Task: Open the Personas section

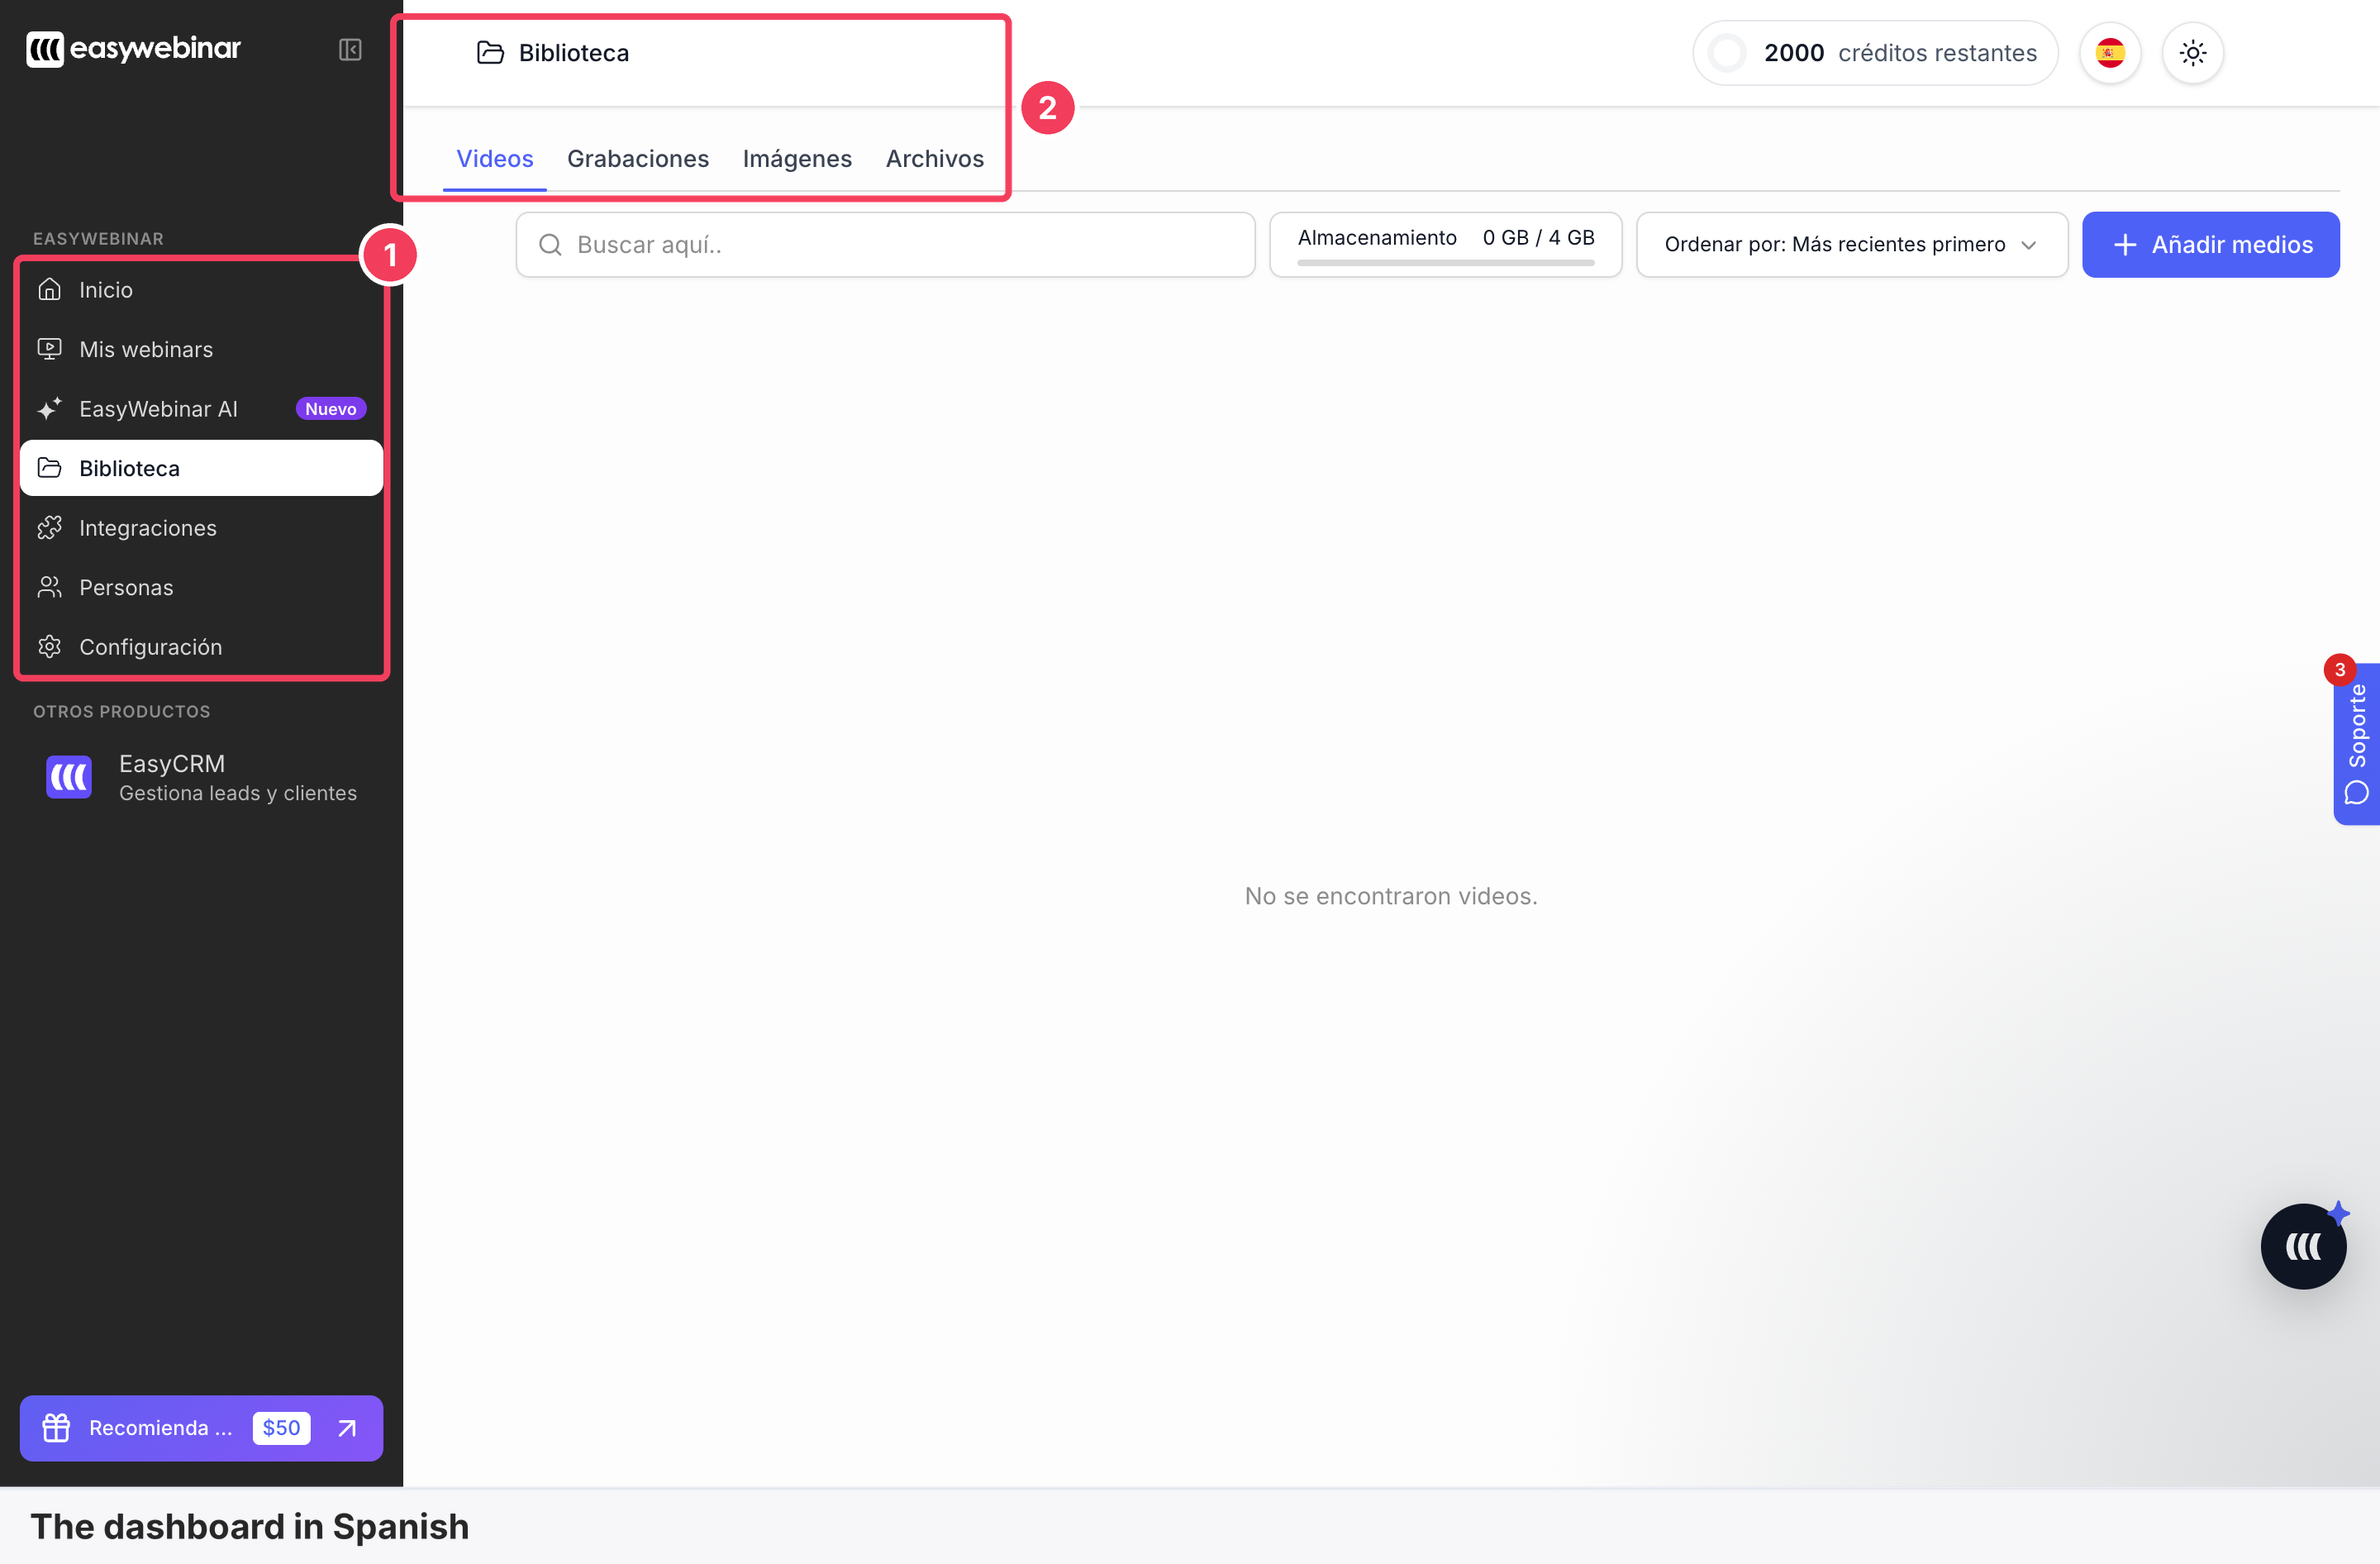Action: pyautogui.click(x=201, y=587)
